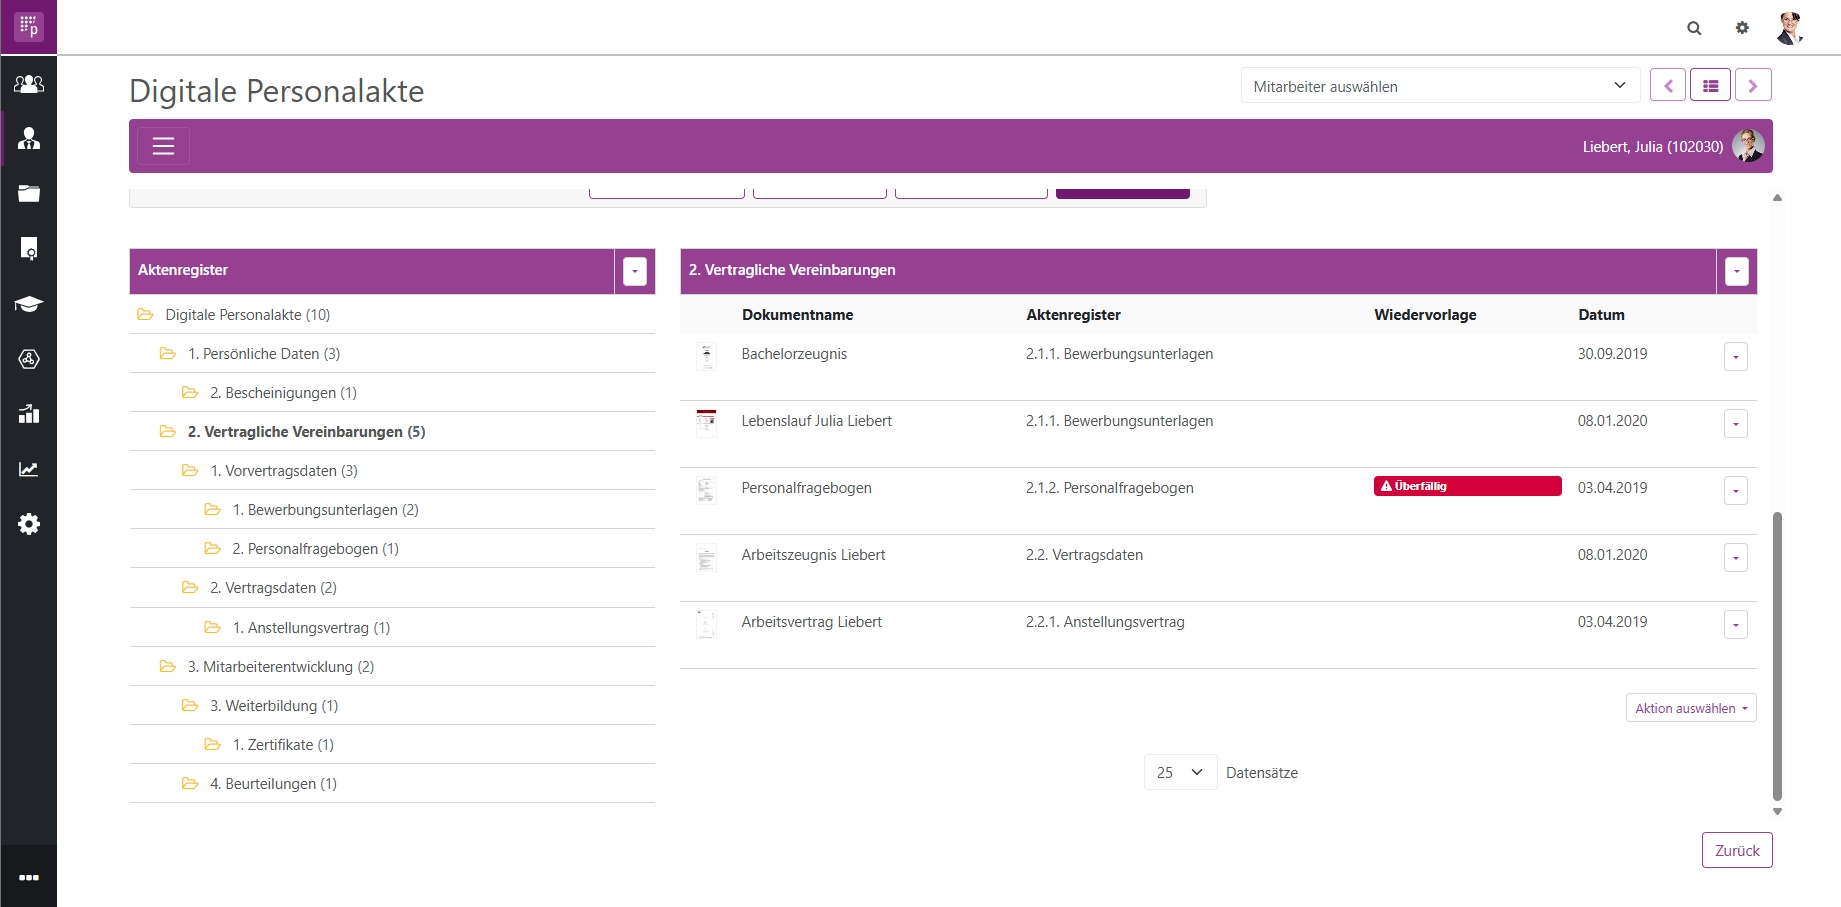Open the folder icon in left sidebar
The width and height of the screenshot is (1841, 907).
click(x=29, y=194)
